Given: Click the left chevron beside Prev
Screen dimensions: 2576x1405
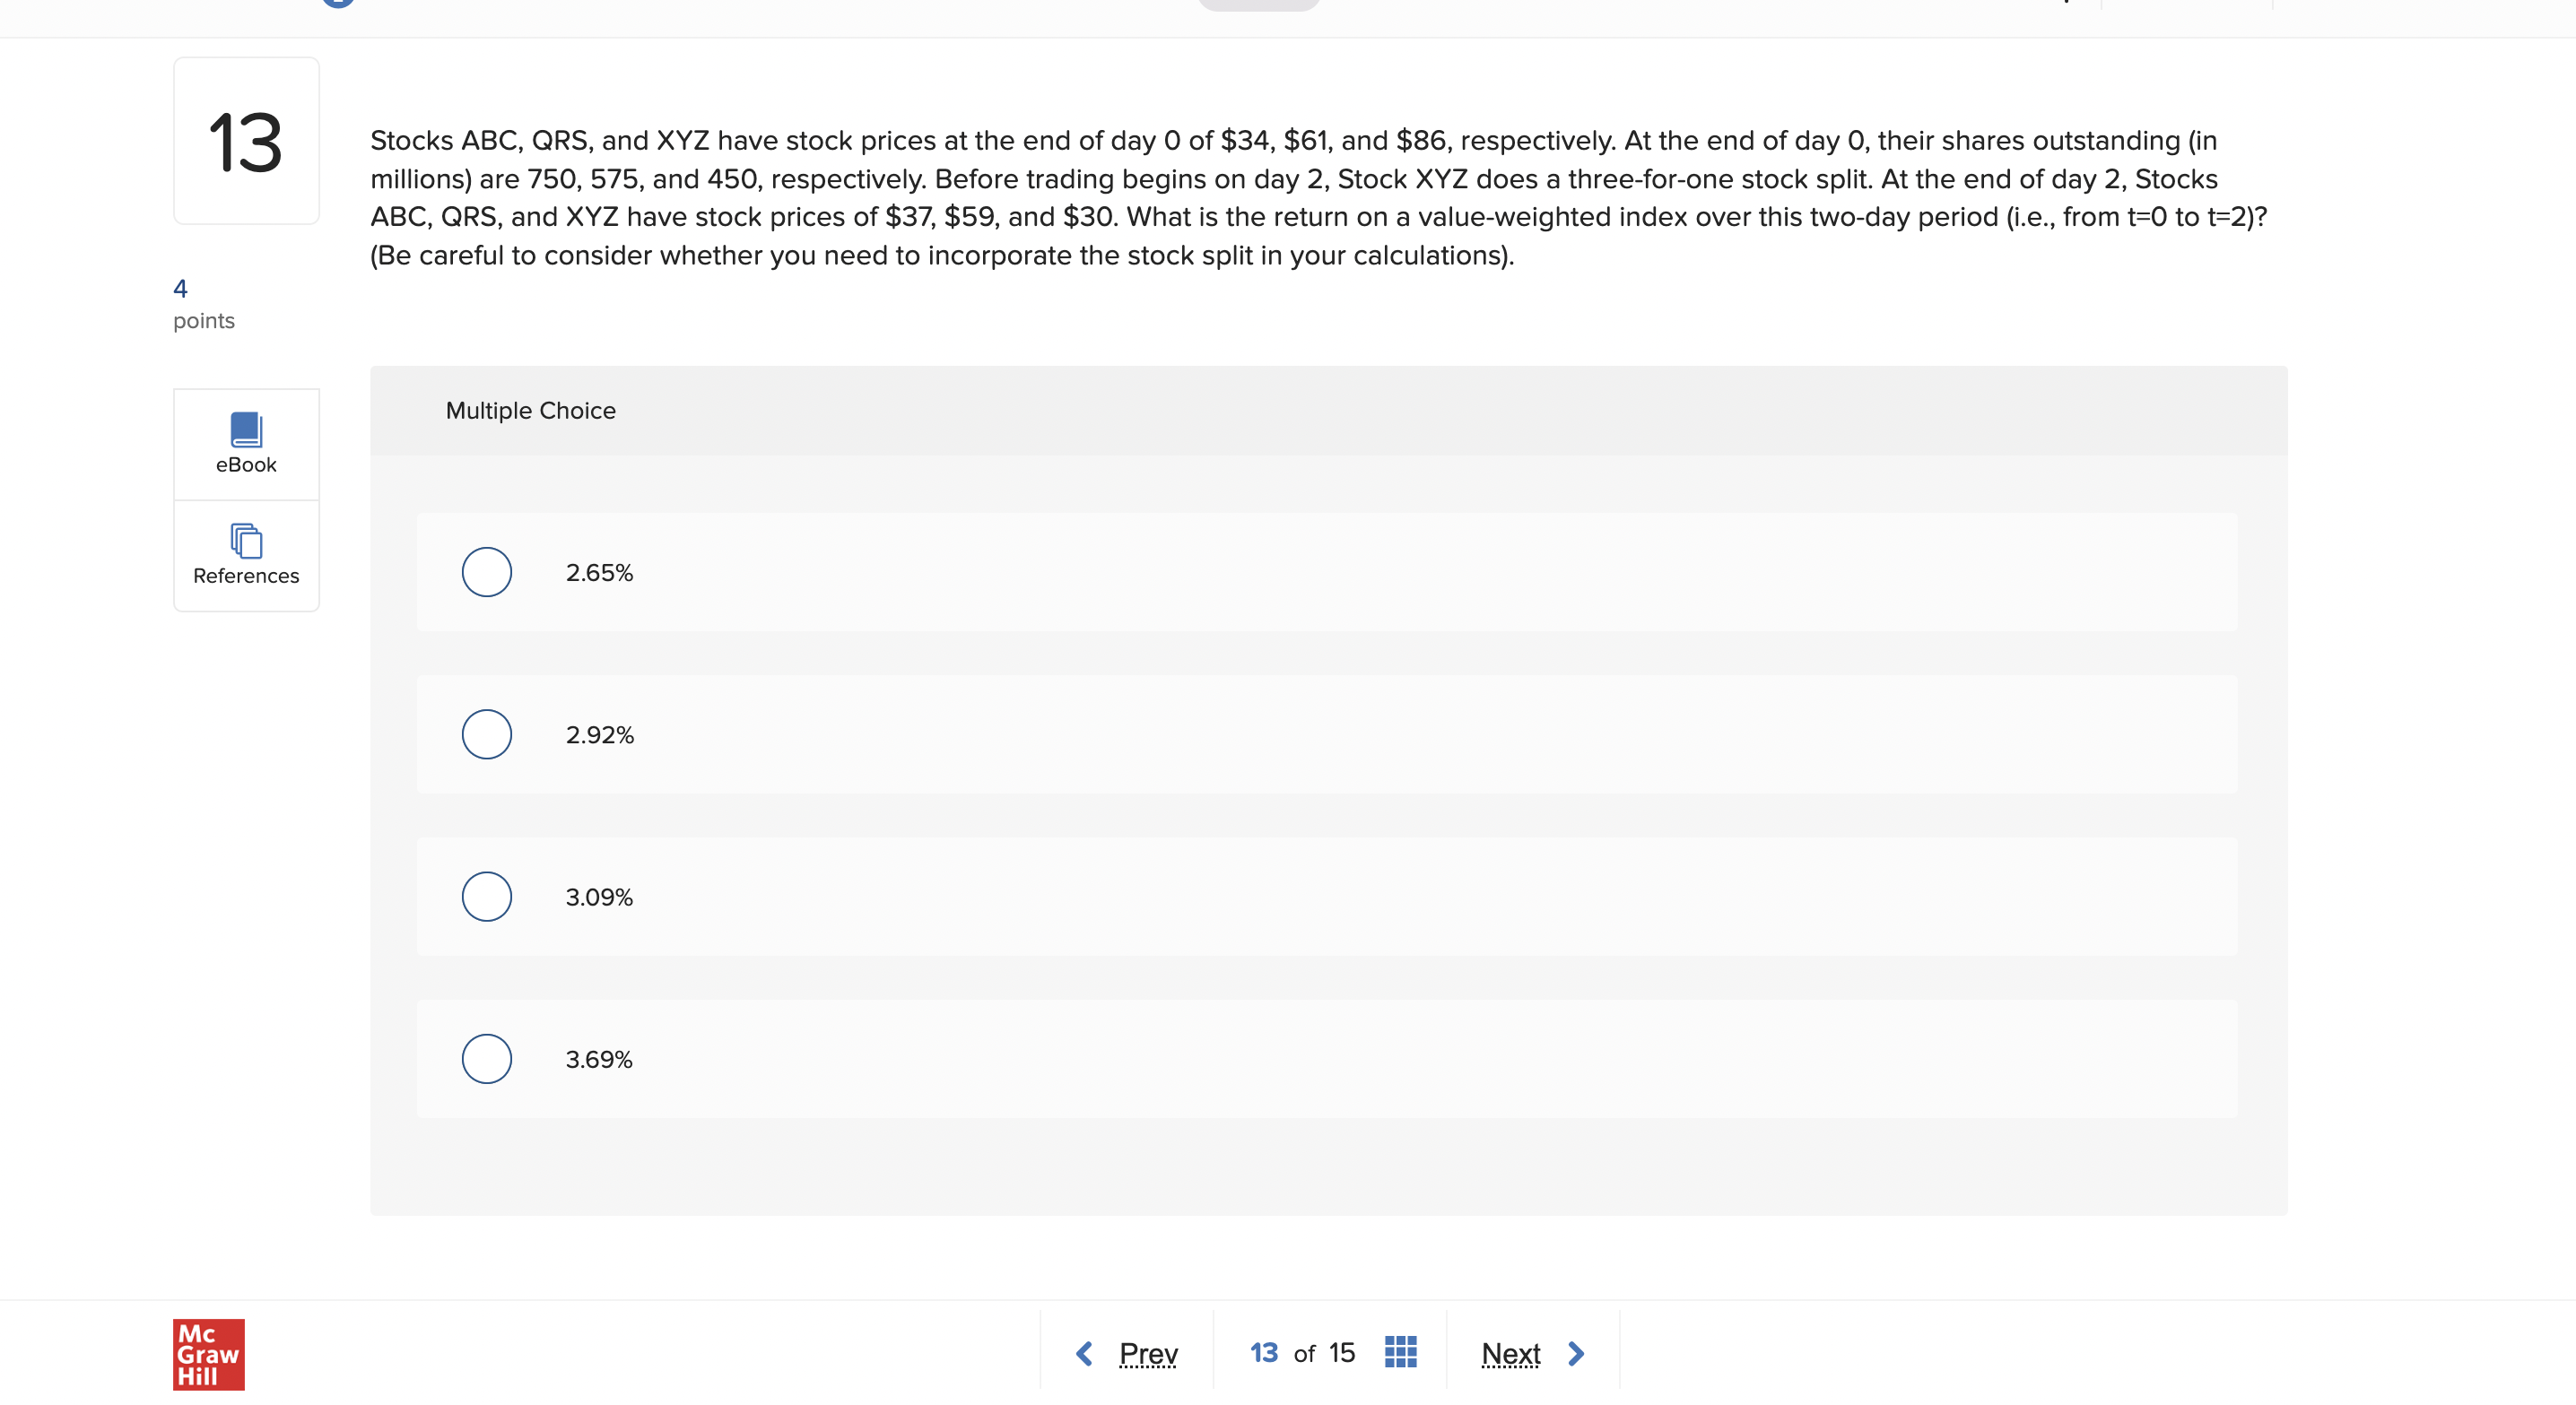Looking at the screenshot, I should tap(1085, 1352).
